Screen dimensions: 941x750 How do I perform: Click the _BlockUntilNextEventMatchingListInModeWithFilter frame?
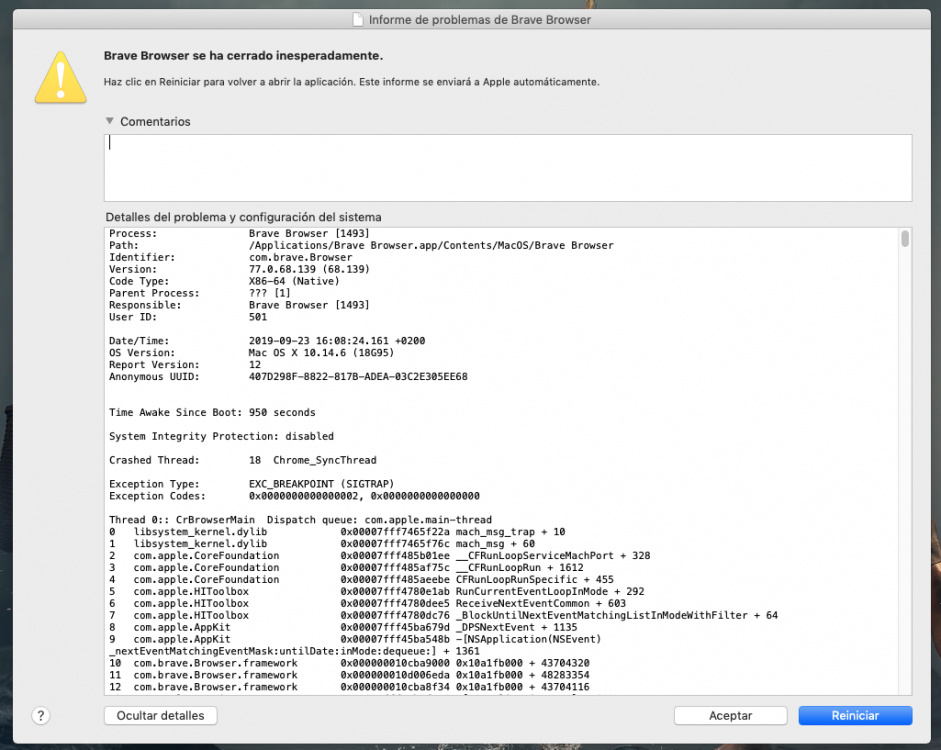[x=443, y=616]
